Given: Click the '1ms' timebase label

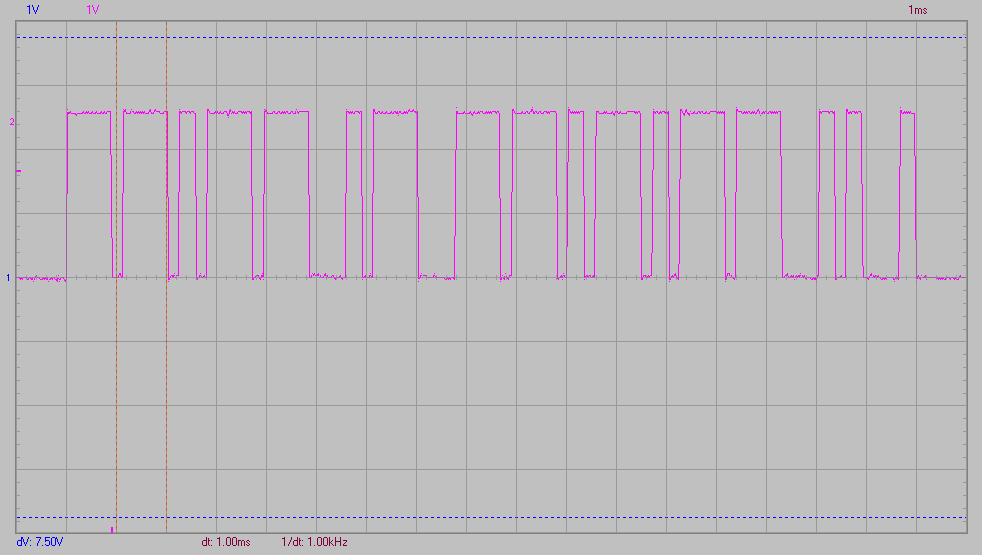Looking at the screenshot, I should pos(917,10).
